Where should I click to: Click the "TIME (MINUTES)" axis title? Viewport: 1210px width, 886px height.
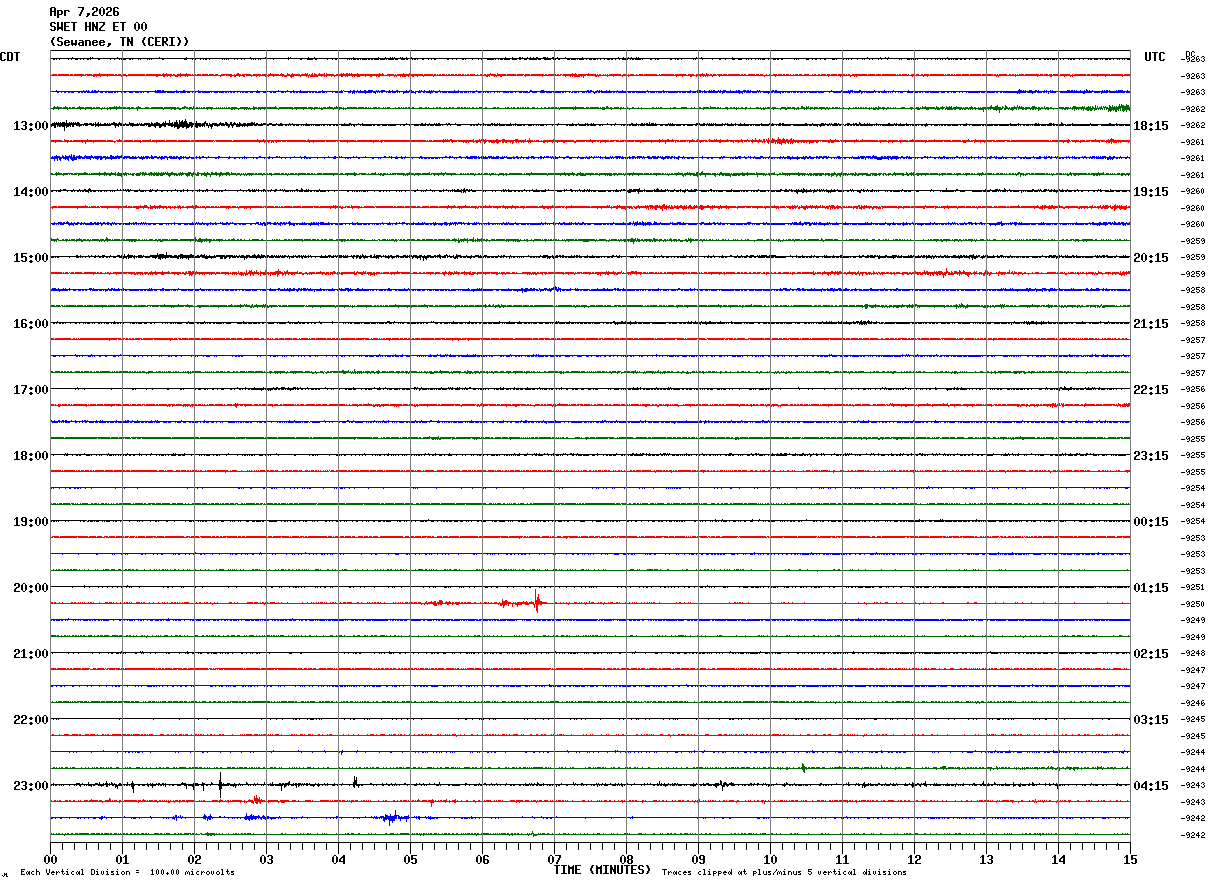tap(602, 870)
